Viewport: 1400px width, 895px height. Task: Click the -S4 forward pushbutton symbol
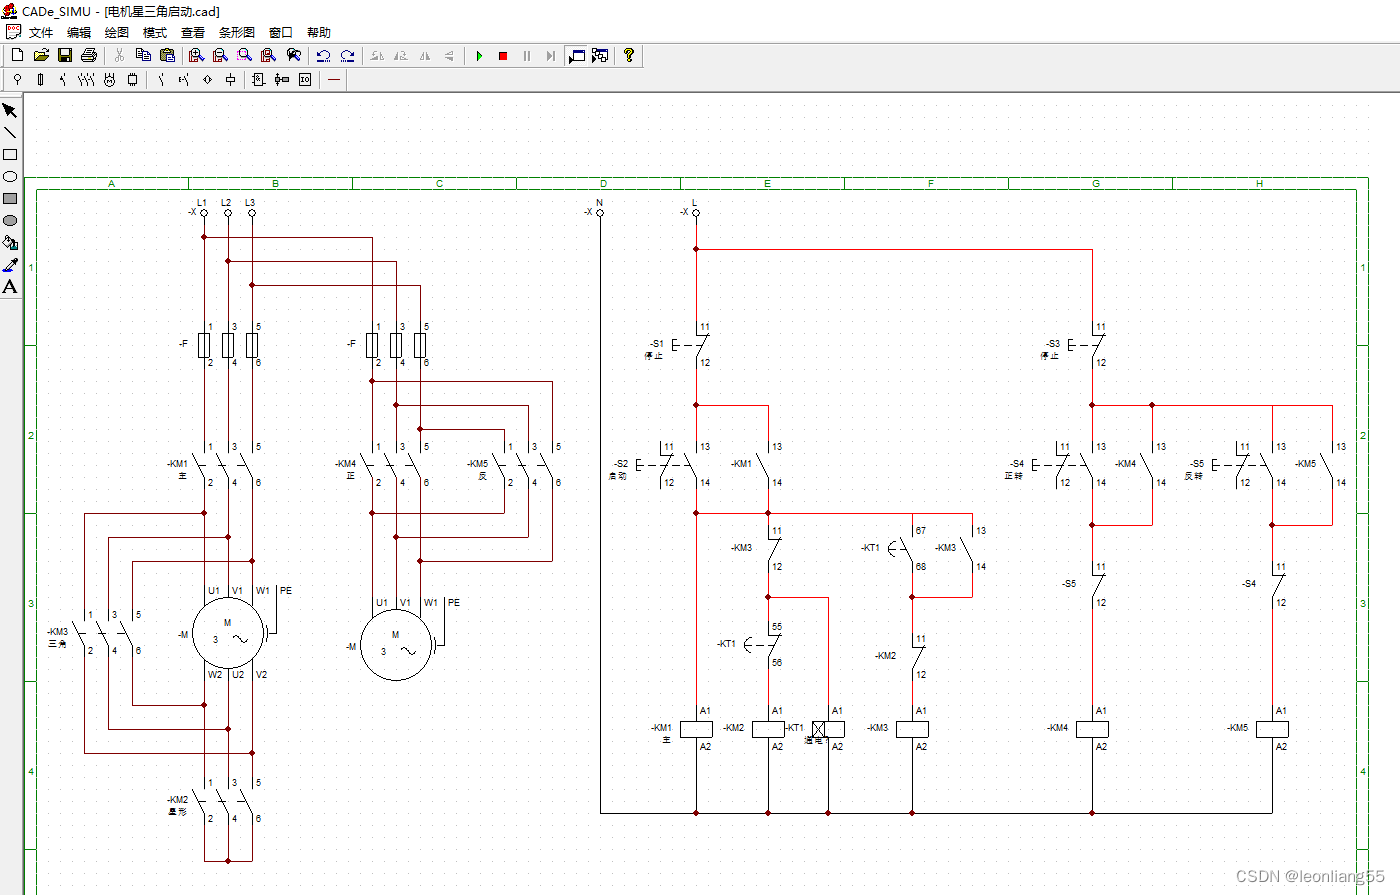(1065, 465)
